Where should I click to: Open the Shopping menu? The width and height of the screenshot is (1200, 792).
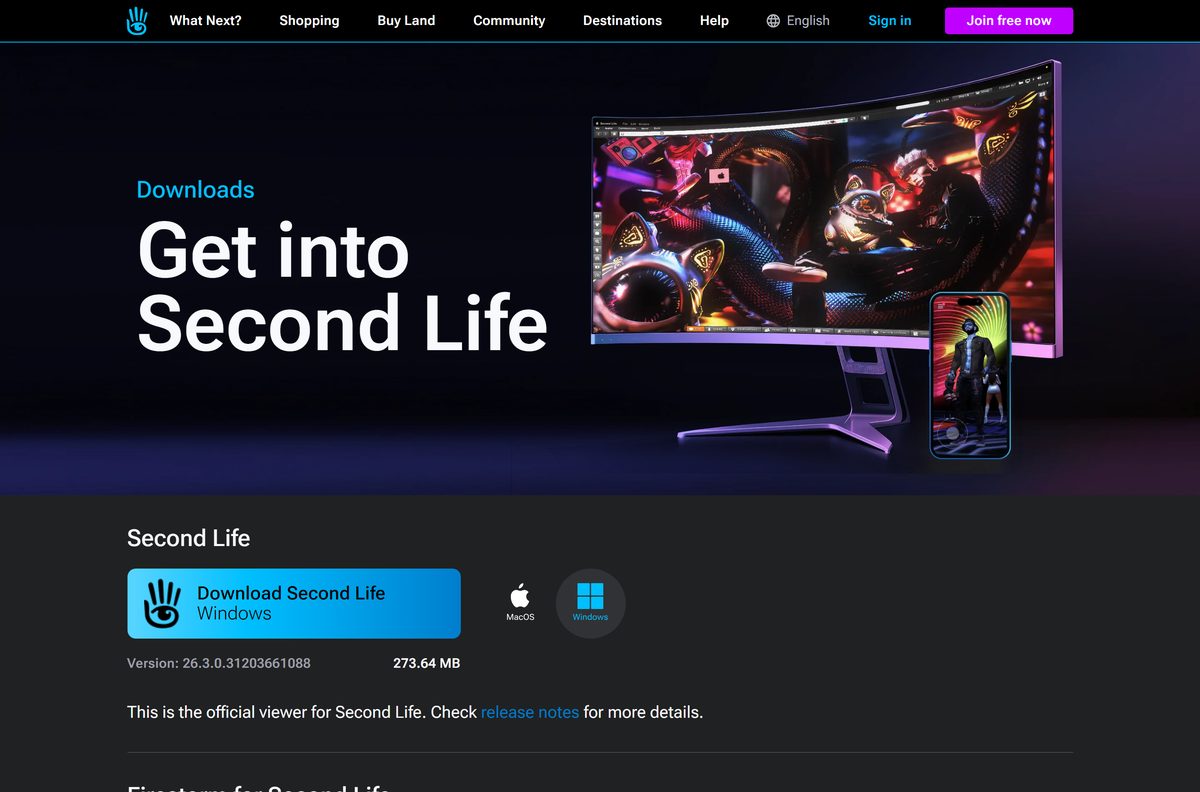click(309, 20)
